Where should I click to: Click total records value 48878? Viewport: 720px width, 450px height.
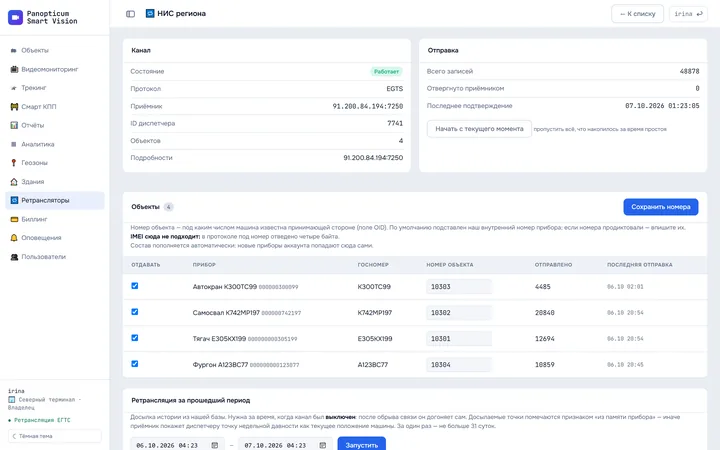[689, 71]
